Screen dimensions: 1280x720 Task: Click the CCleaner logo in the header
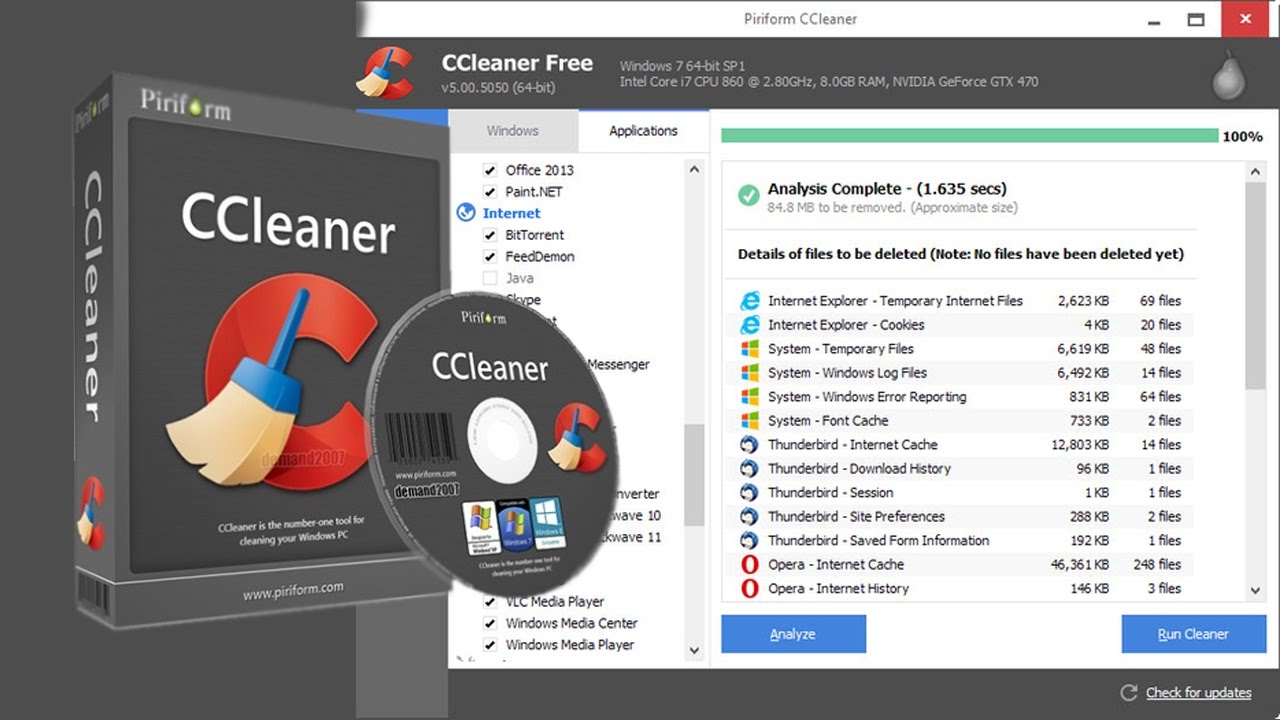(x=384, y=72)
